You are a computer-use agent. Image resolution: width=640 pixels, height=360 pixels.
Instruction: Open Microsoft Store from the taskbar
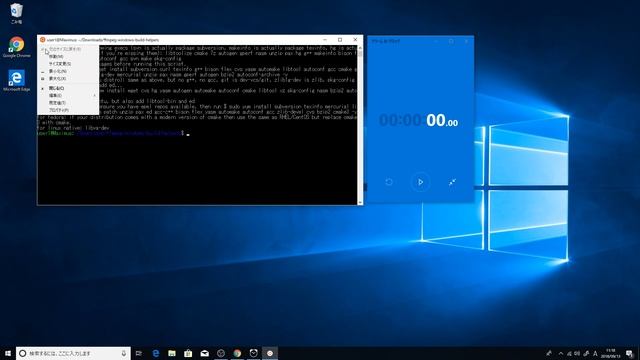click(x=188, y=353)
